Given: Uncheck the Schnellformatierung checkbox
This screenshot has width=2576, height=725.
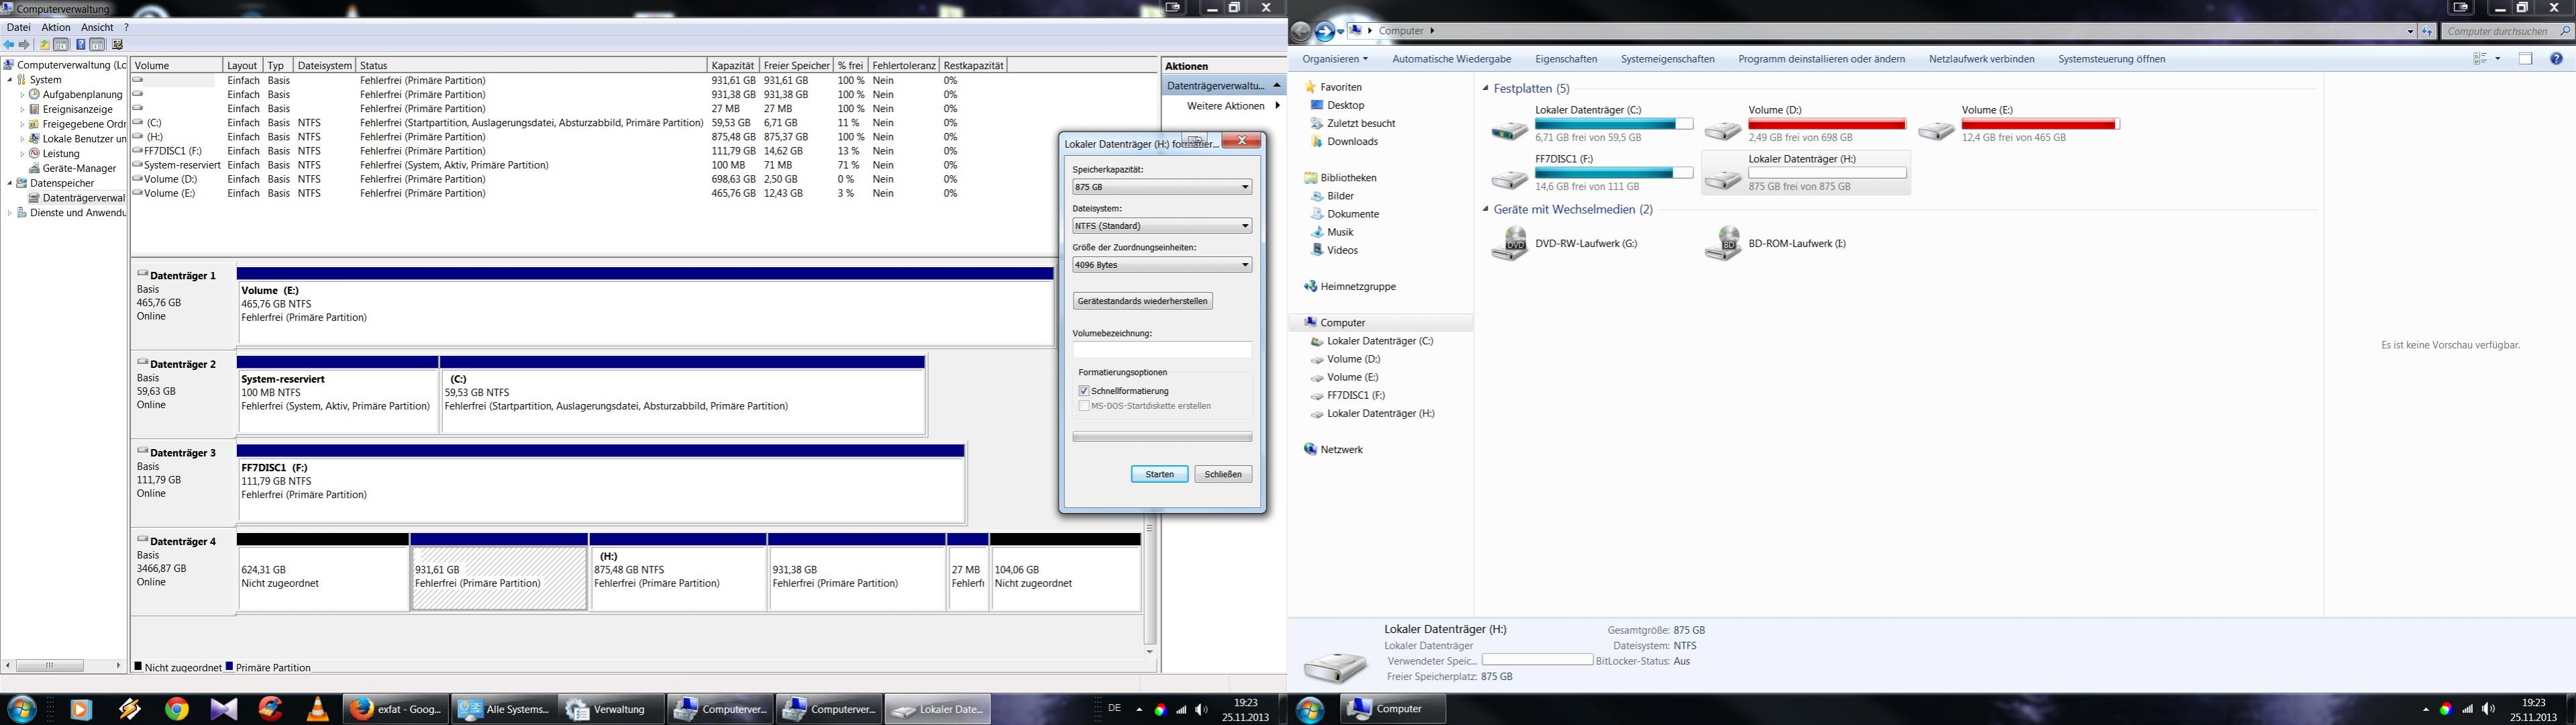Looking at the screenshot, I should [1084, 391].
